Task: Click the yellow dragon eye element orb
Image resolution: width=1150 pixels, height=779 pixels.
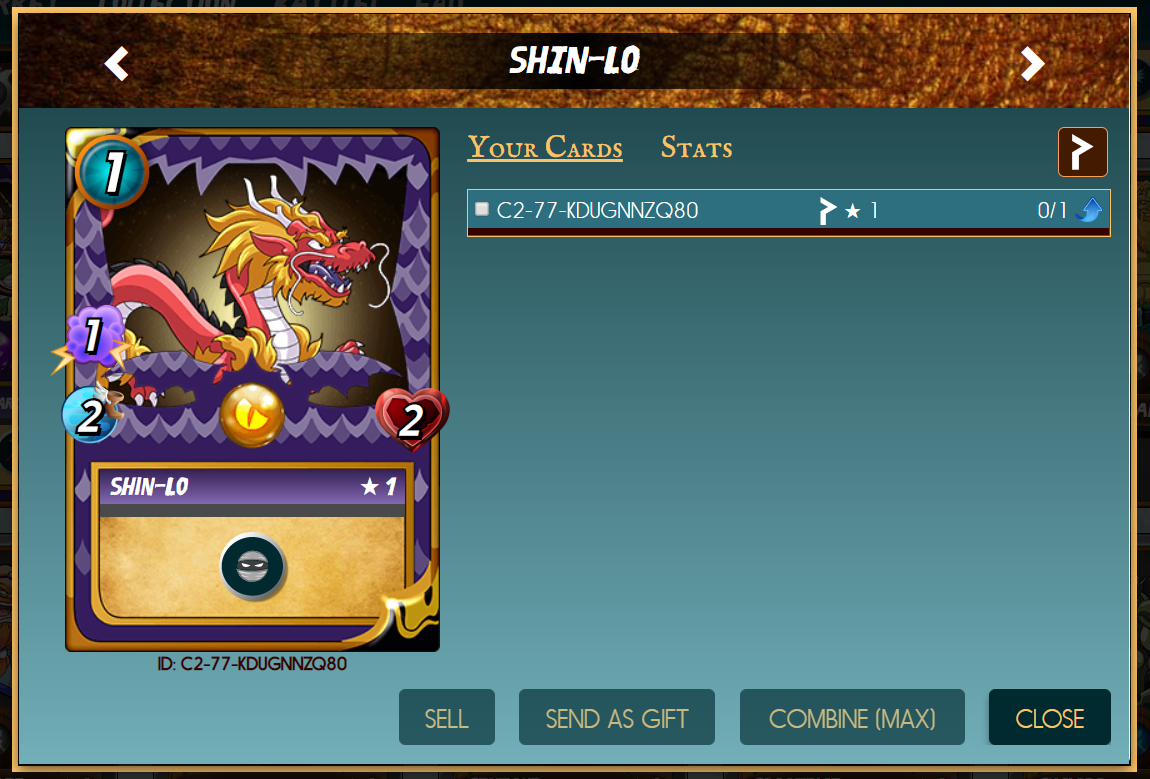Action: pyautogui.click(x=252, y=415)
